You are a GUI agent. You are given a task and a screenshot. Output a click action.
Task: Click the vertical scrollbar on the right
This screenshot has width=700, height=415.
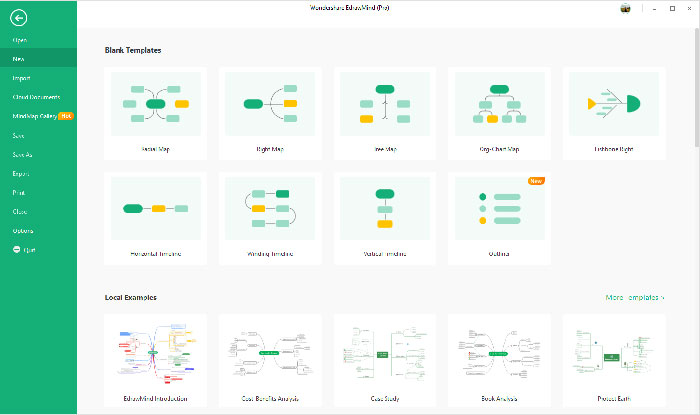point(697,87)
